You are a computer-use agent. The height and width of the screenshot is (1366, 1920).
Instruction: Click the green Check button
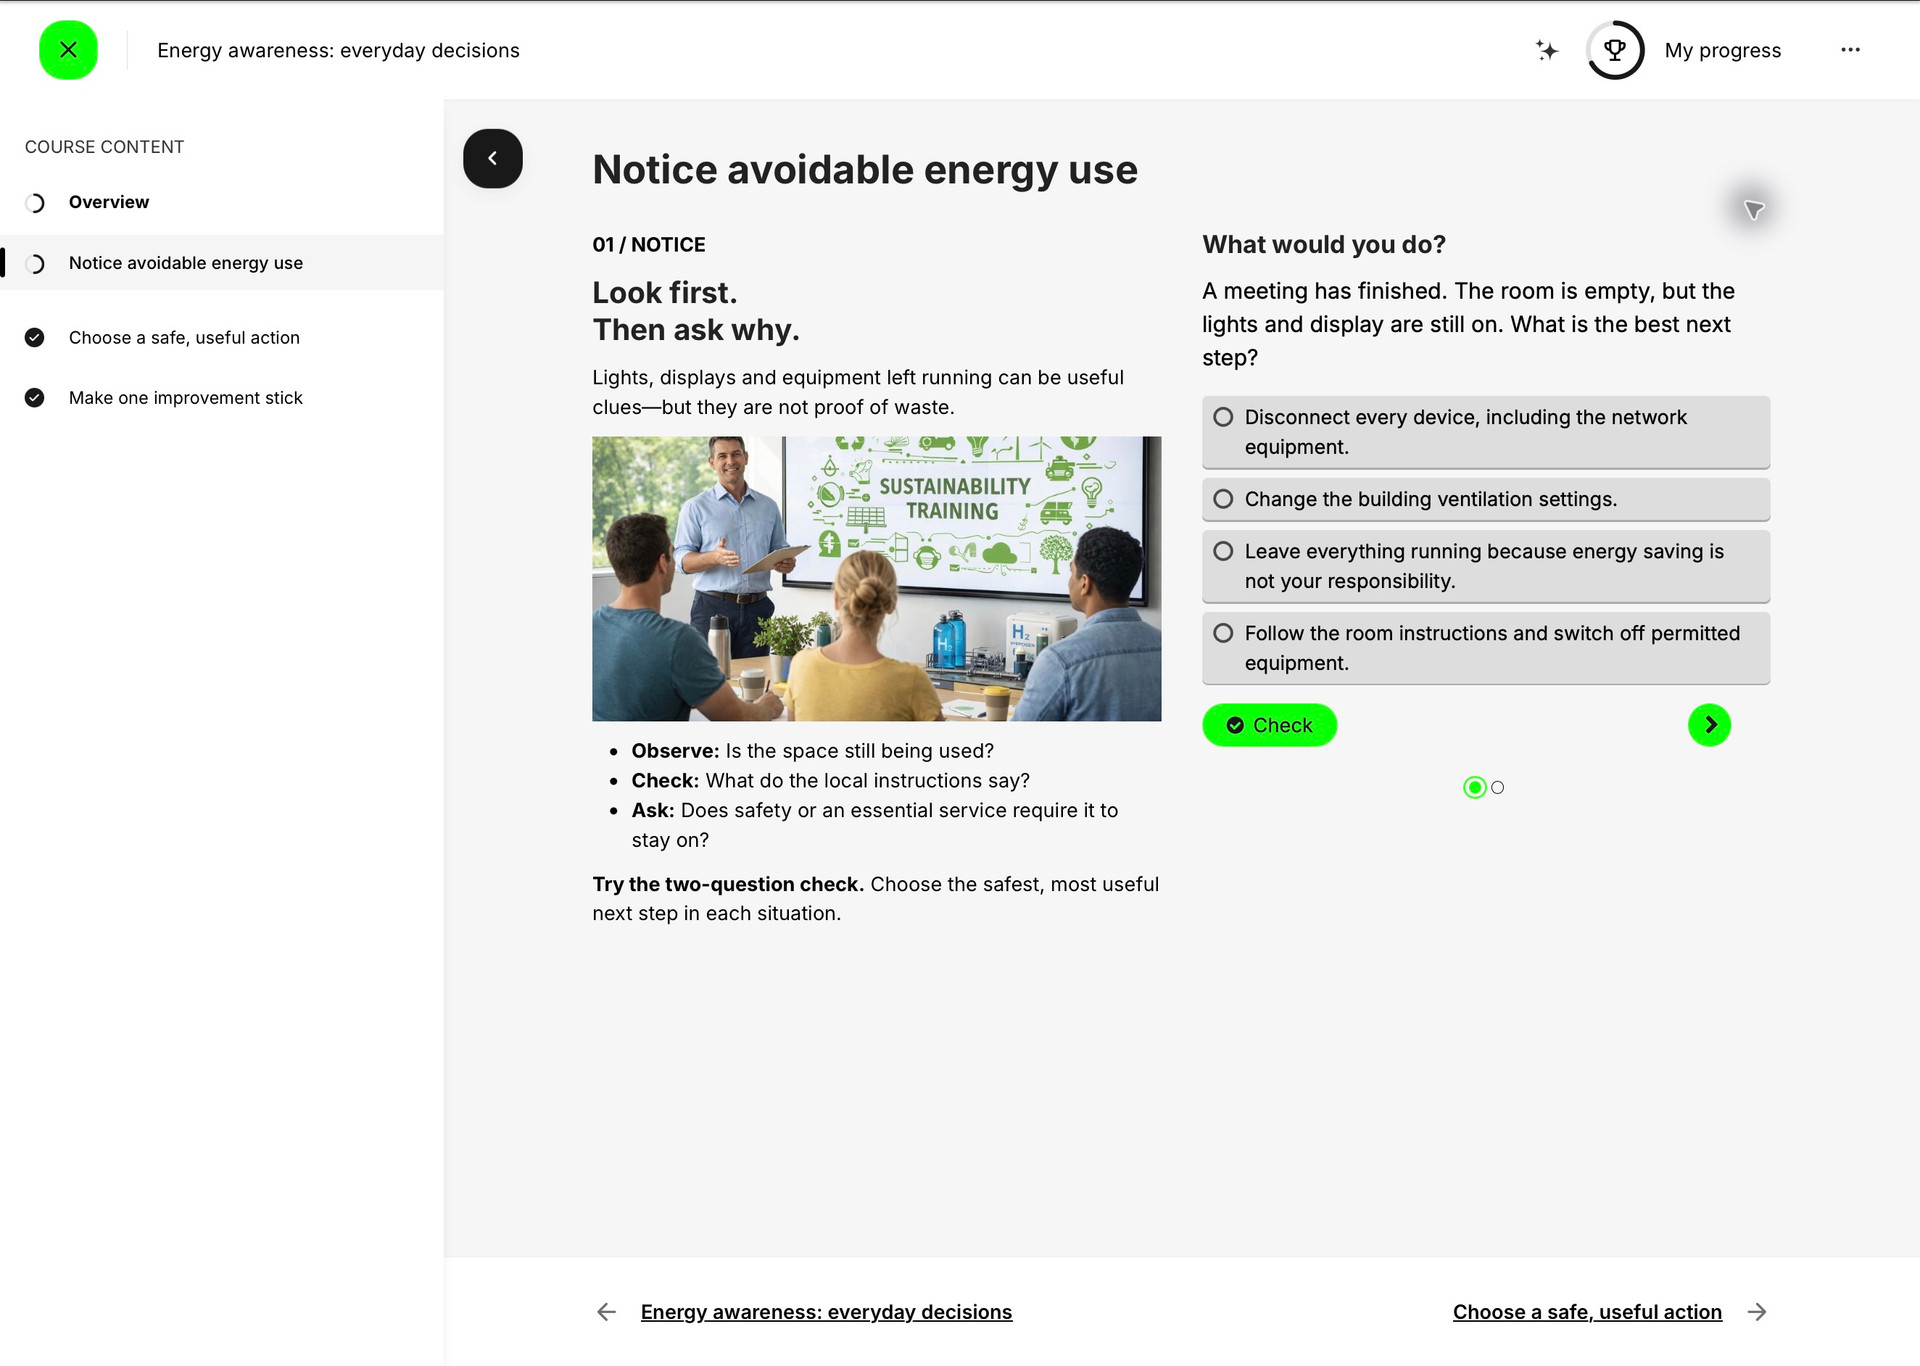tap(1269, 725)
